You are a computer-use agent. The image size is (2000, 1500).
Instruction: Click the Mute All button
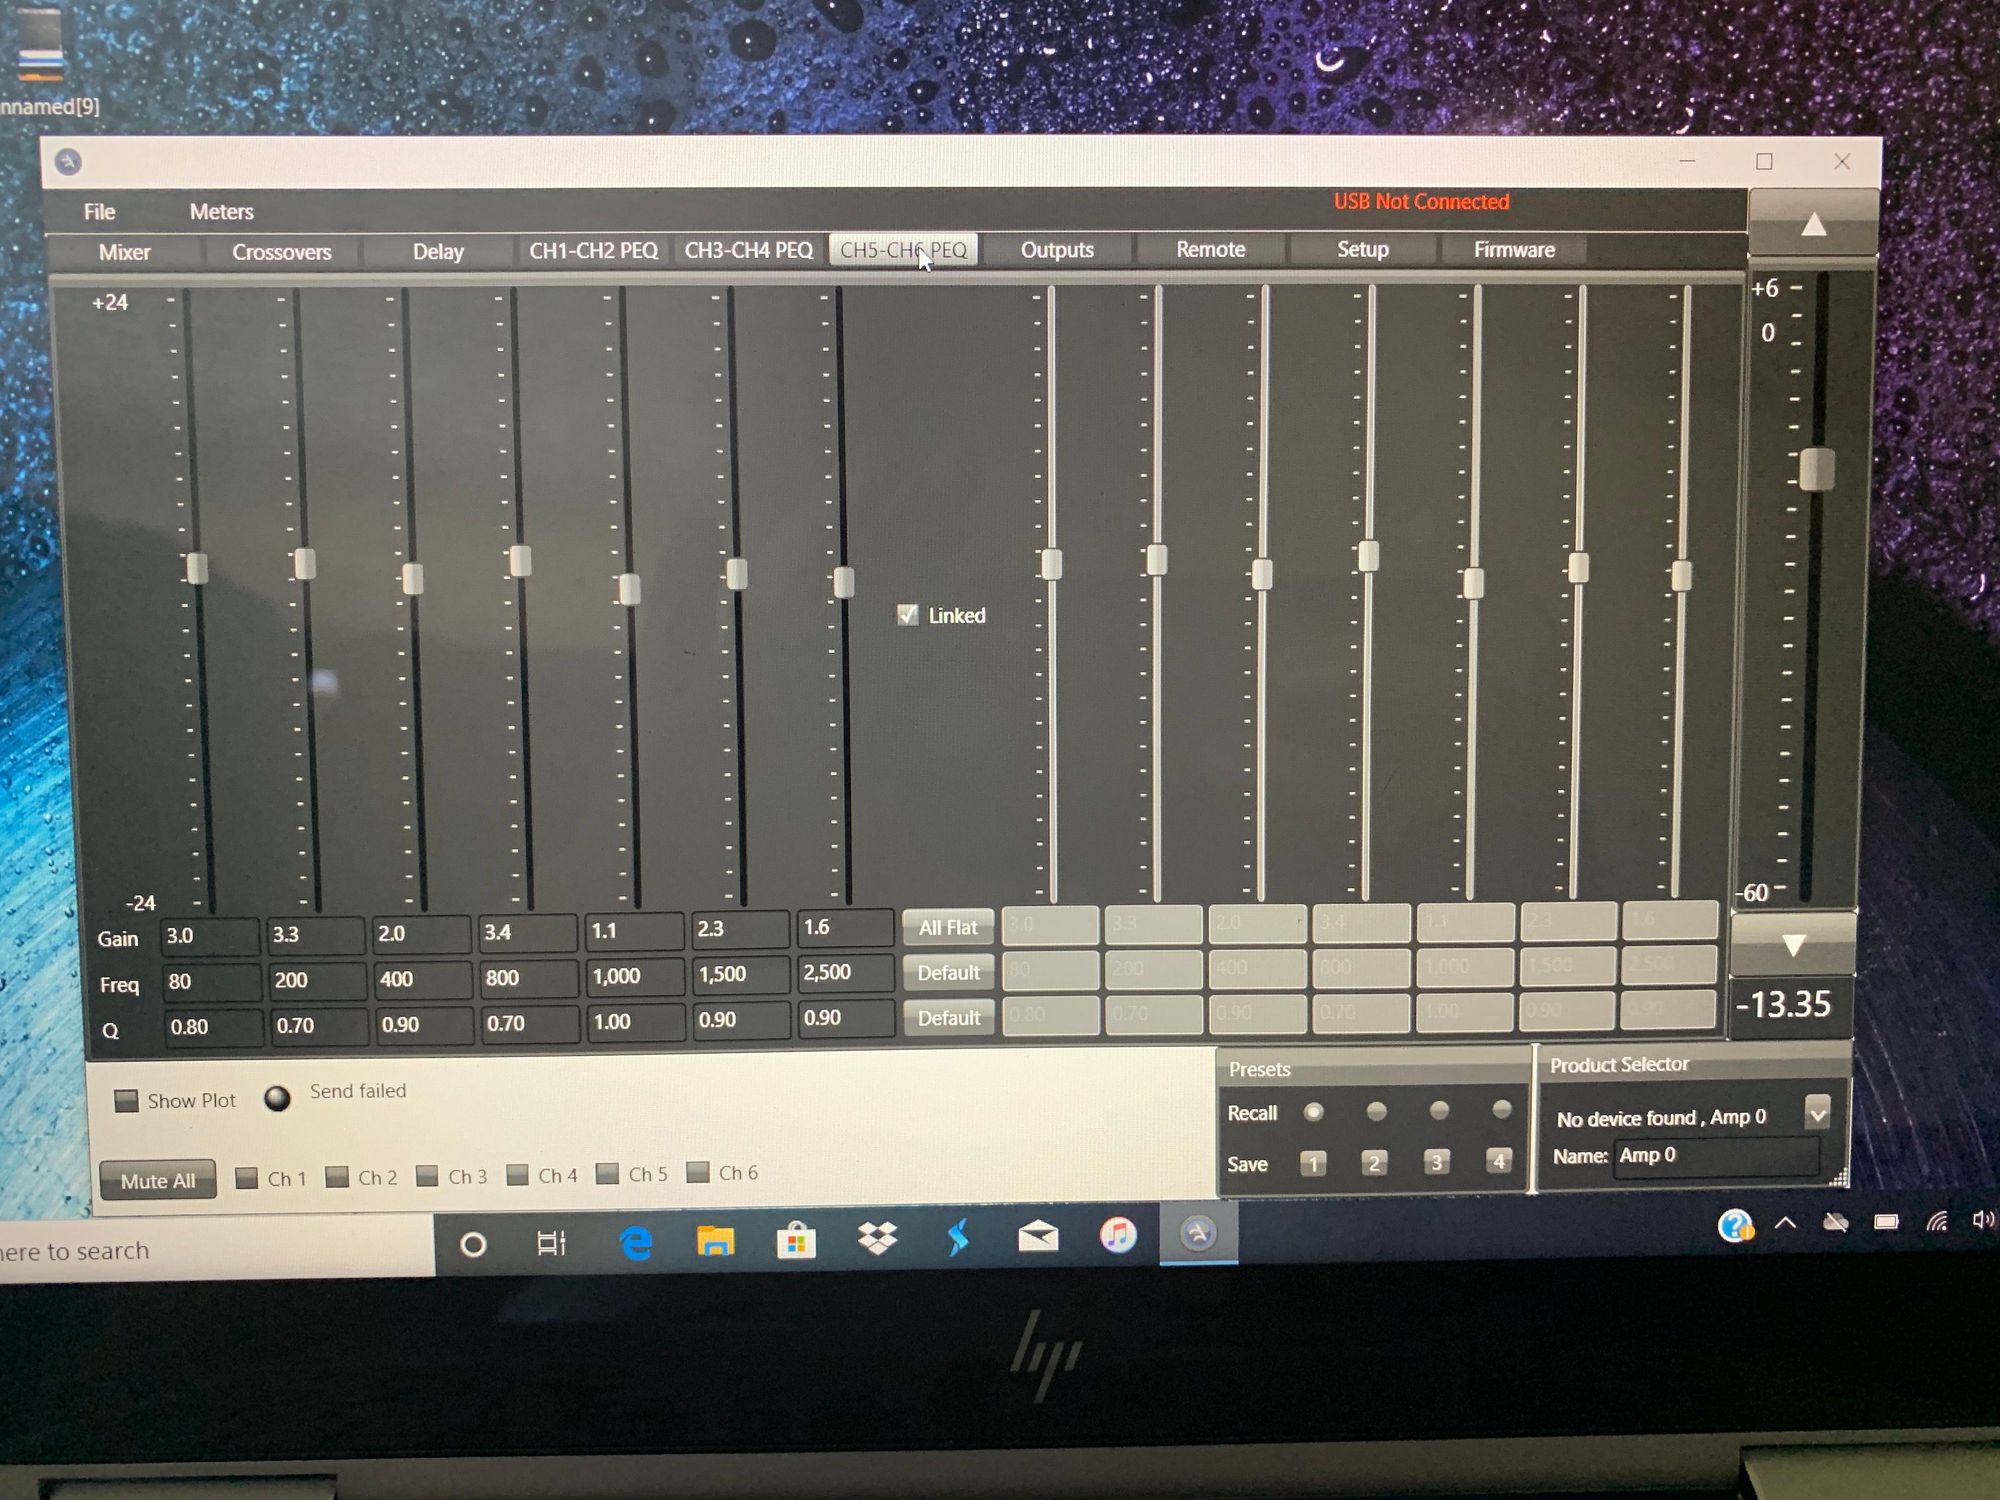click(x=158, y=1180)
